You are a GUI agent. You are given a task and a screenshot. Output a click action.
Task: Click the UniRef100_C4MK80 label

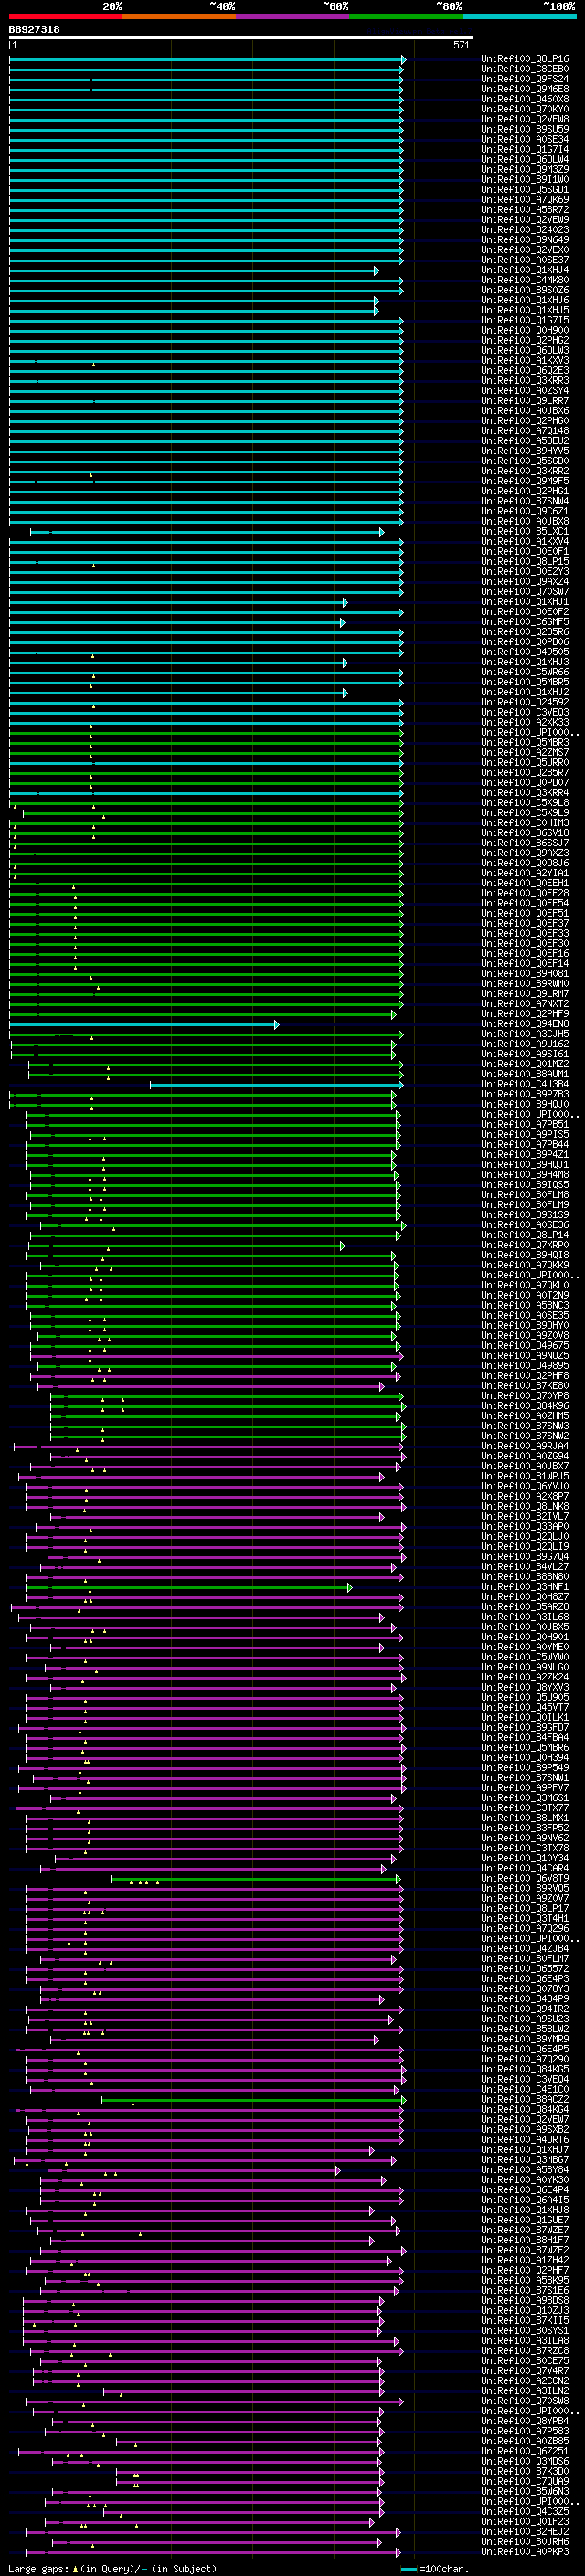click(525, 280)
